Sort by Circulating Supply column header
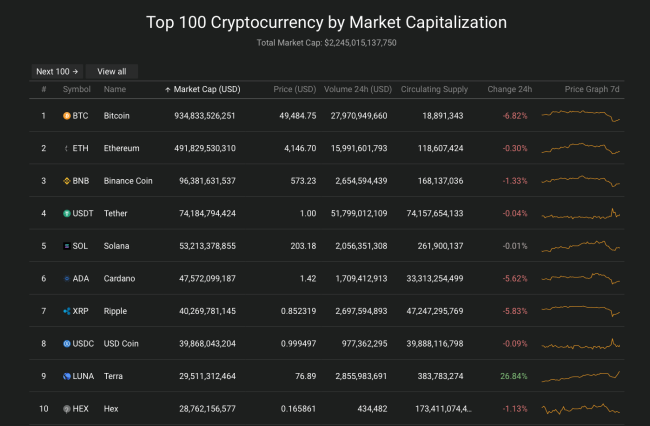 tap(434, 90)
